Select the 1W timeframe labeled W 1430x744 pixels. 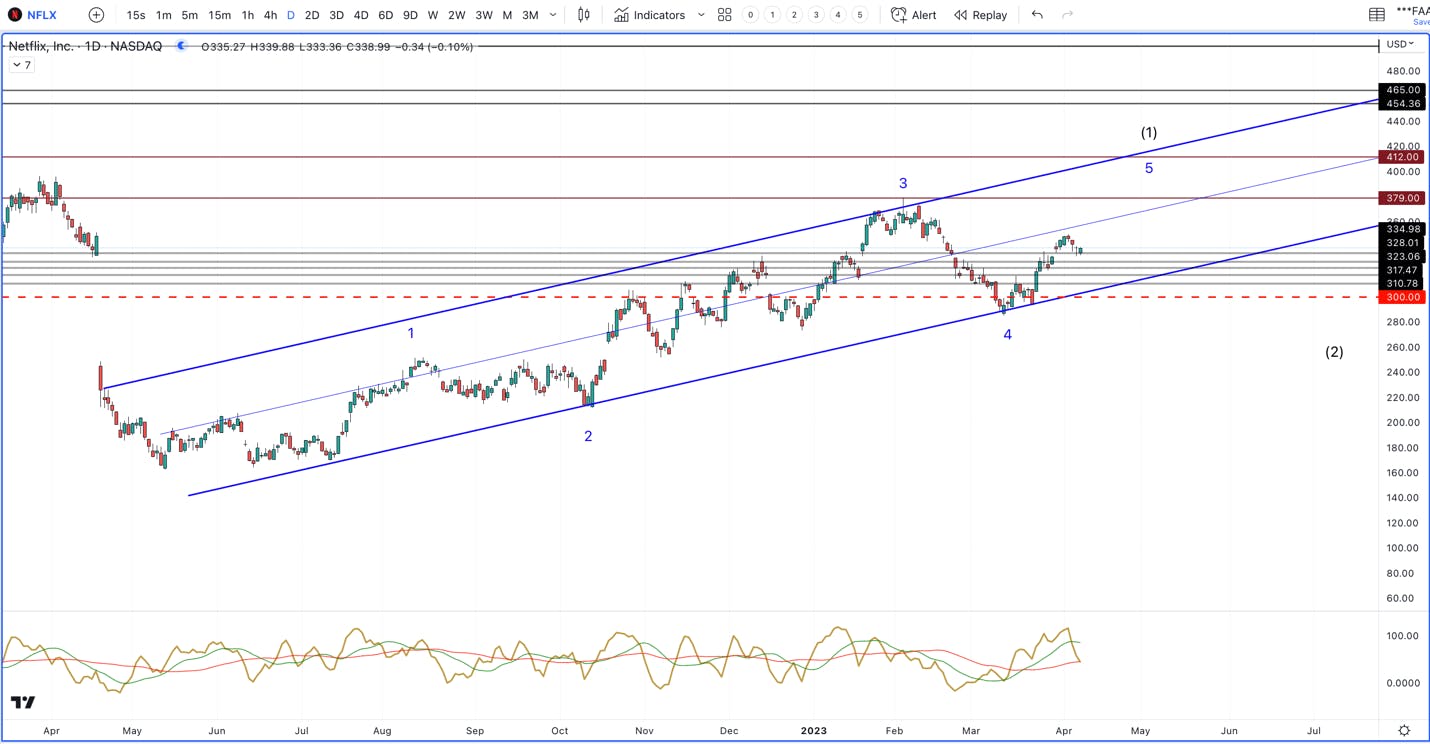point(432,15)
